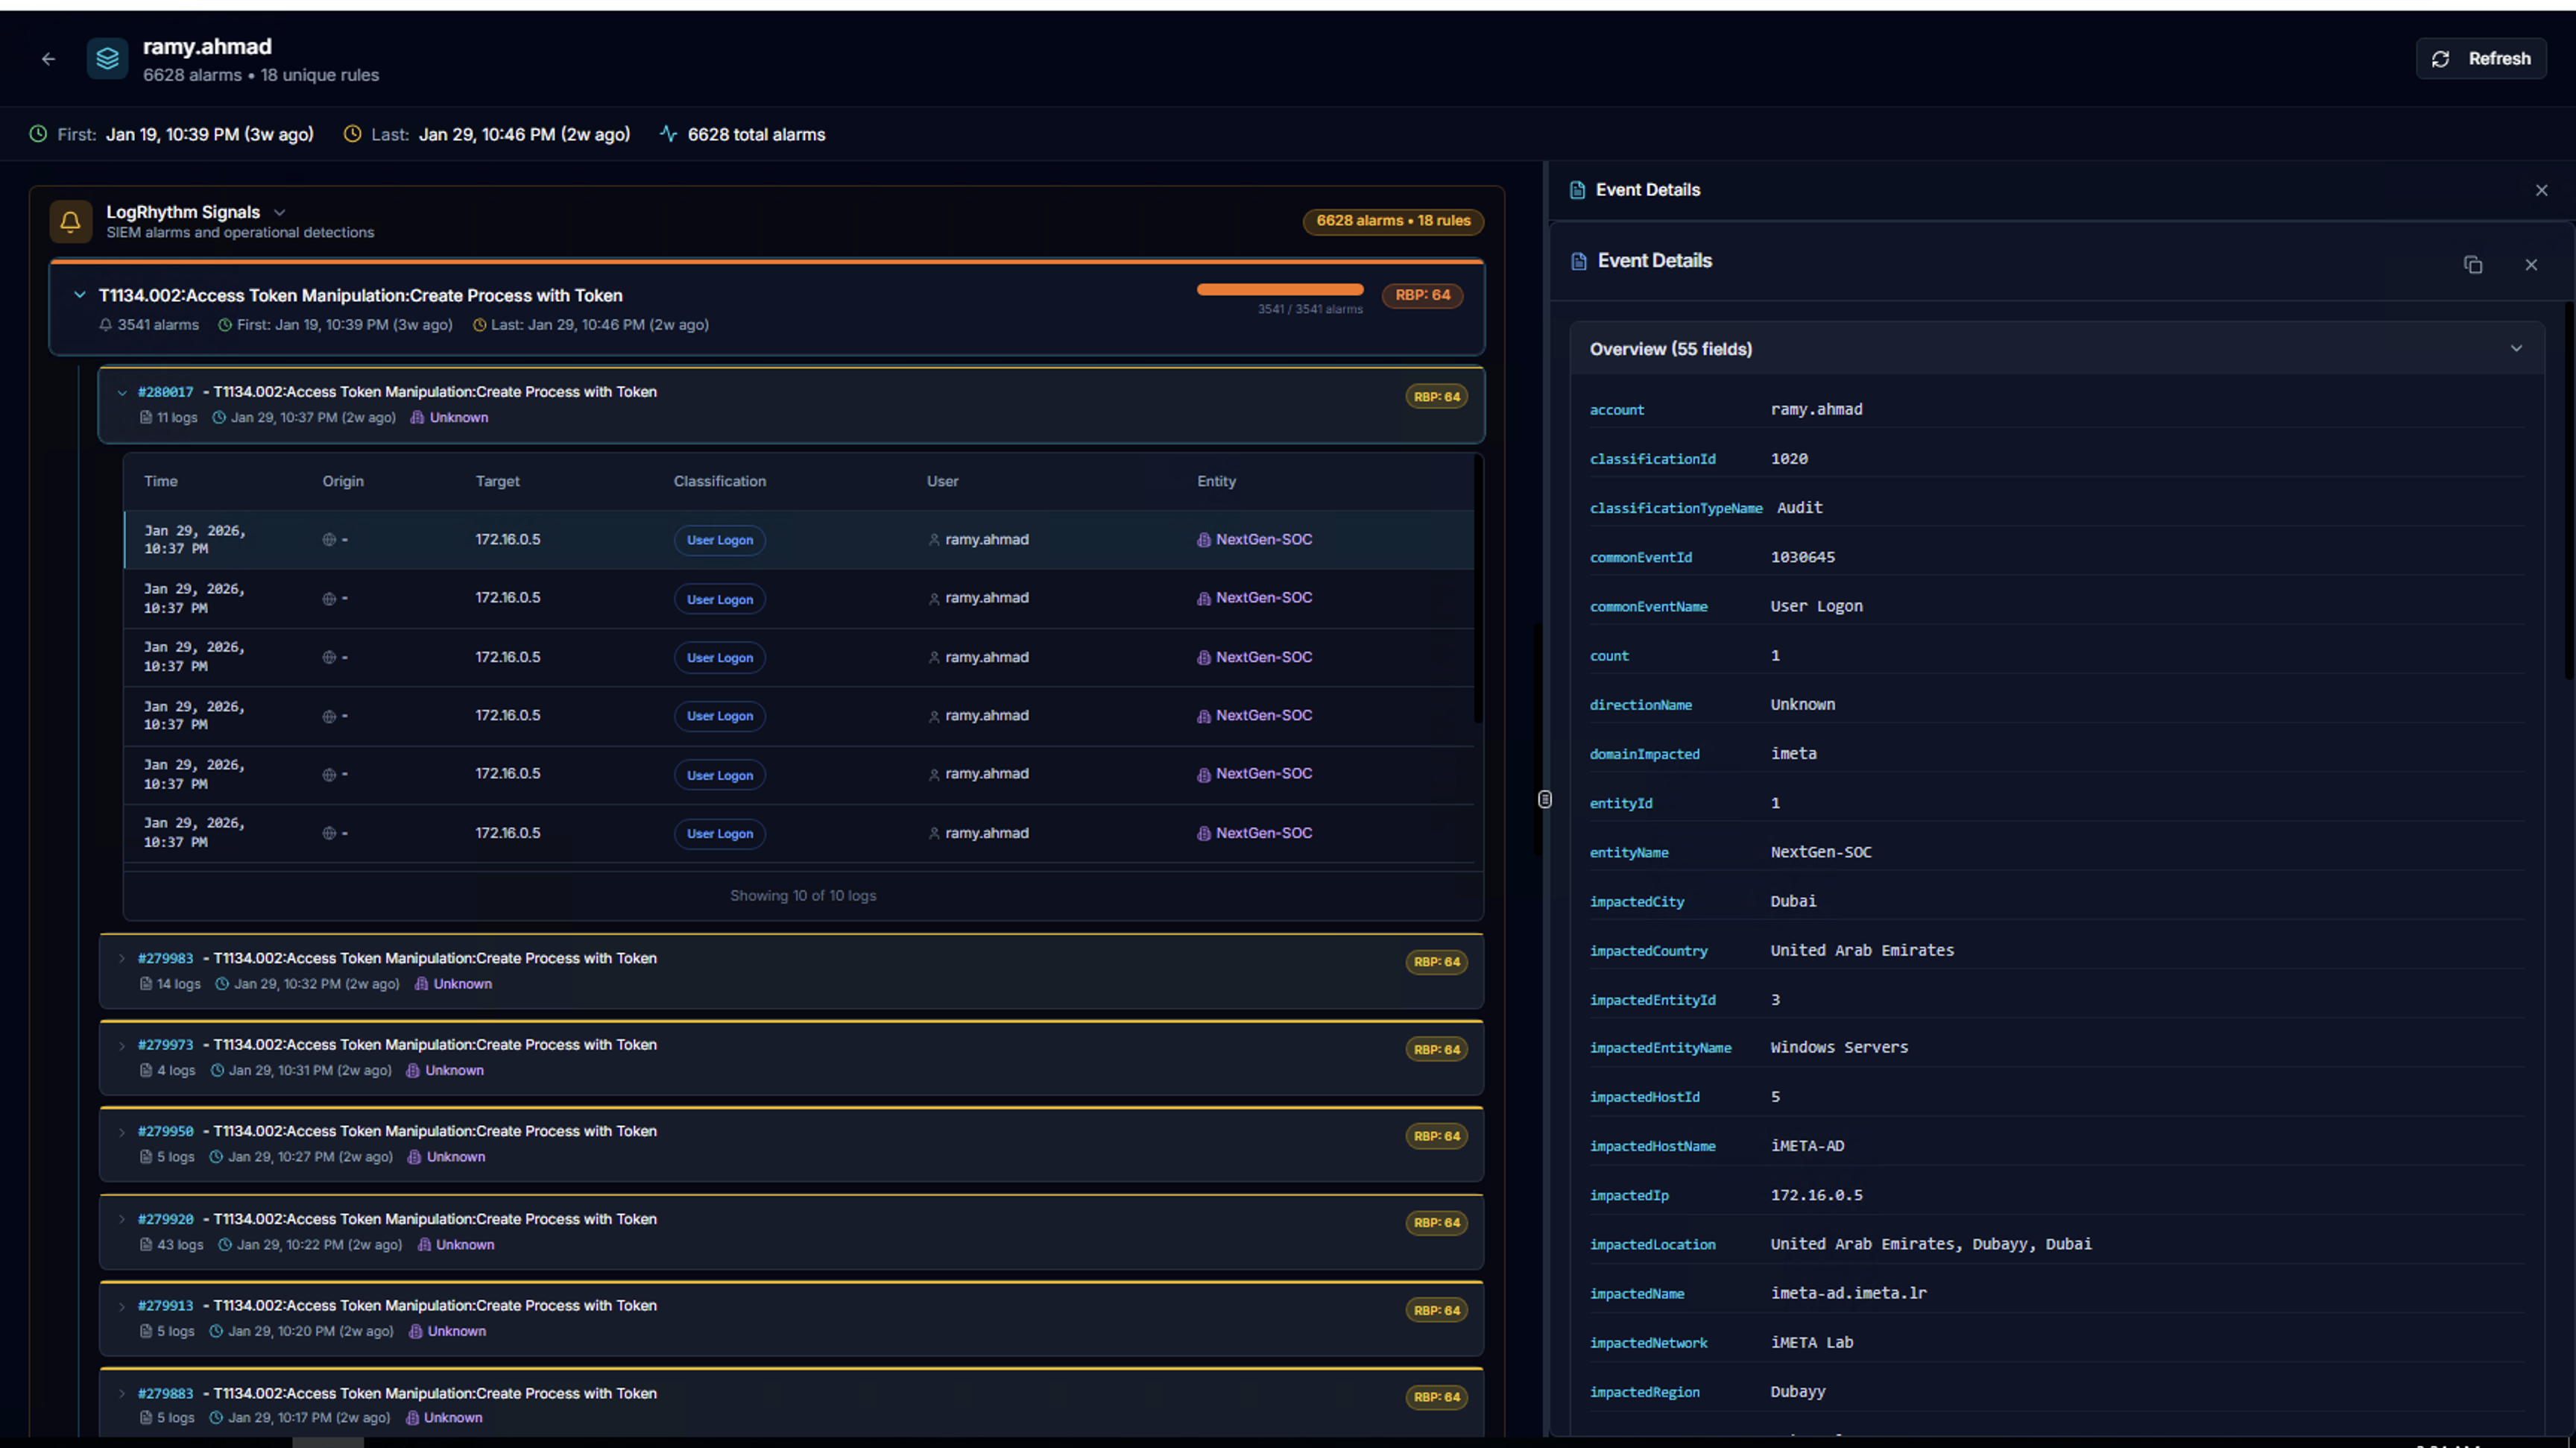Copy event details with copy icon

pos(2472,265)
